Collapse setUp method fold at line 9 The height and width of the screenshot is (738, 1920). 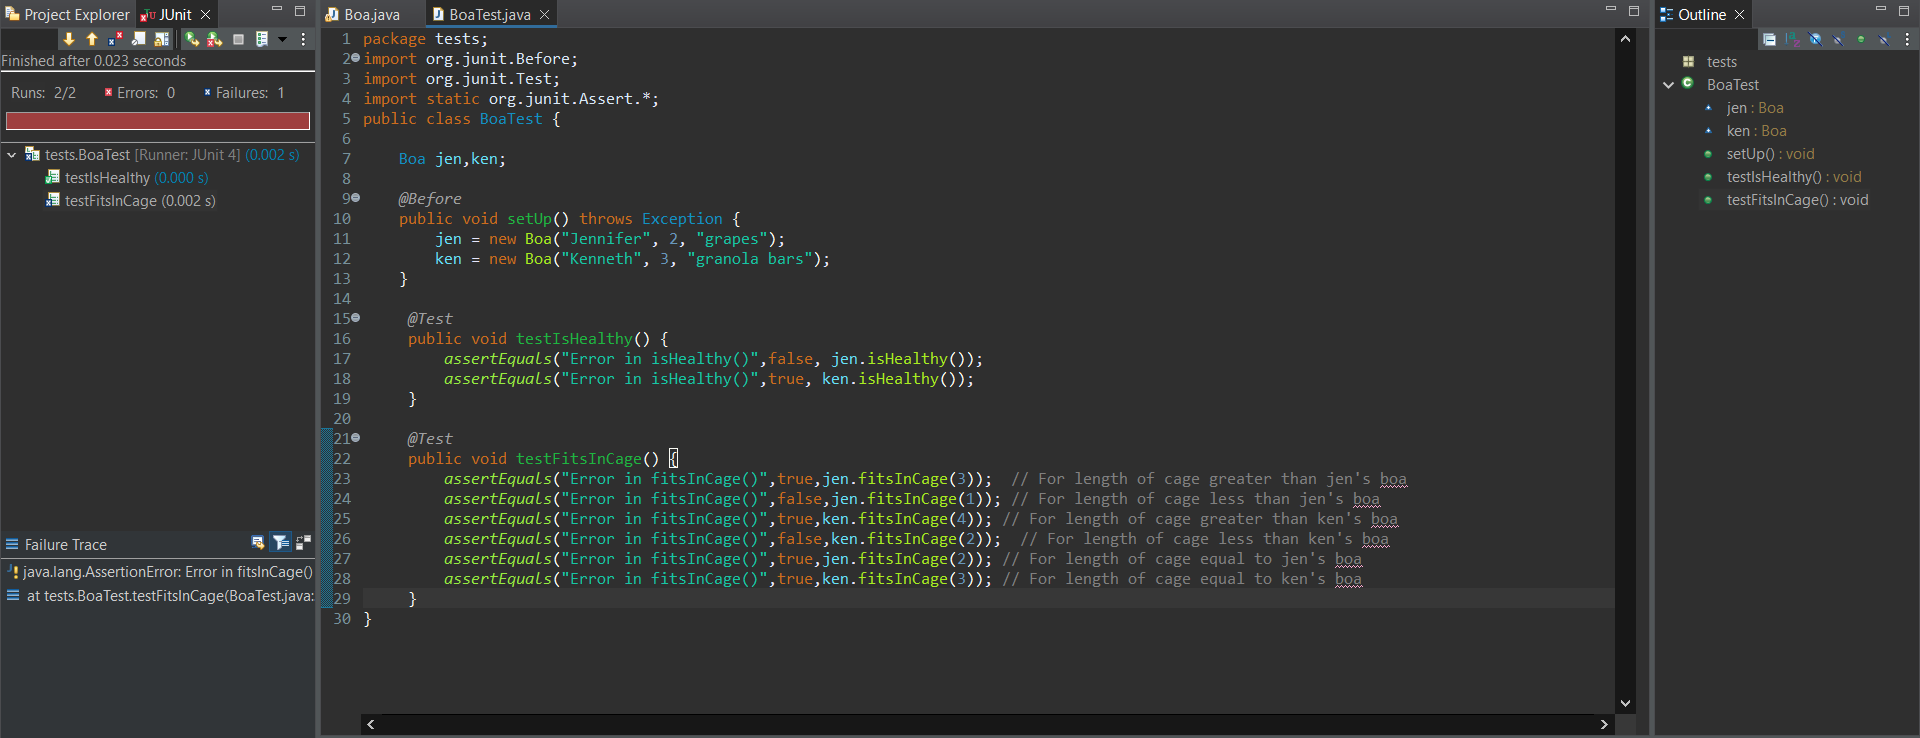(356, 198)
